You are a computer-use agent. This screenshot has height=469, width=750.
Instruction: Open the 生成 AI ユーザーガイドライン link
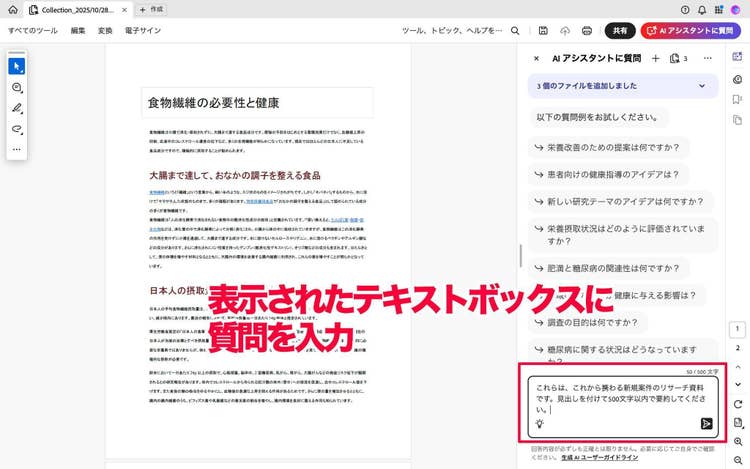point(600,458)
